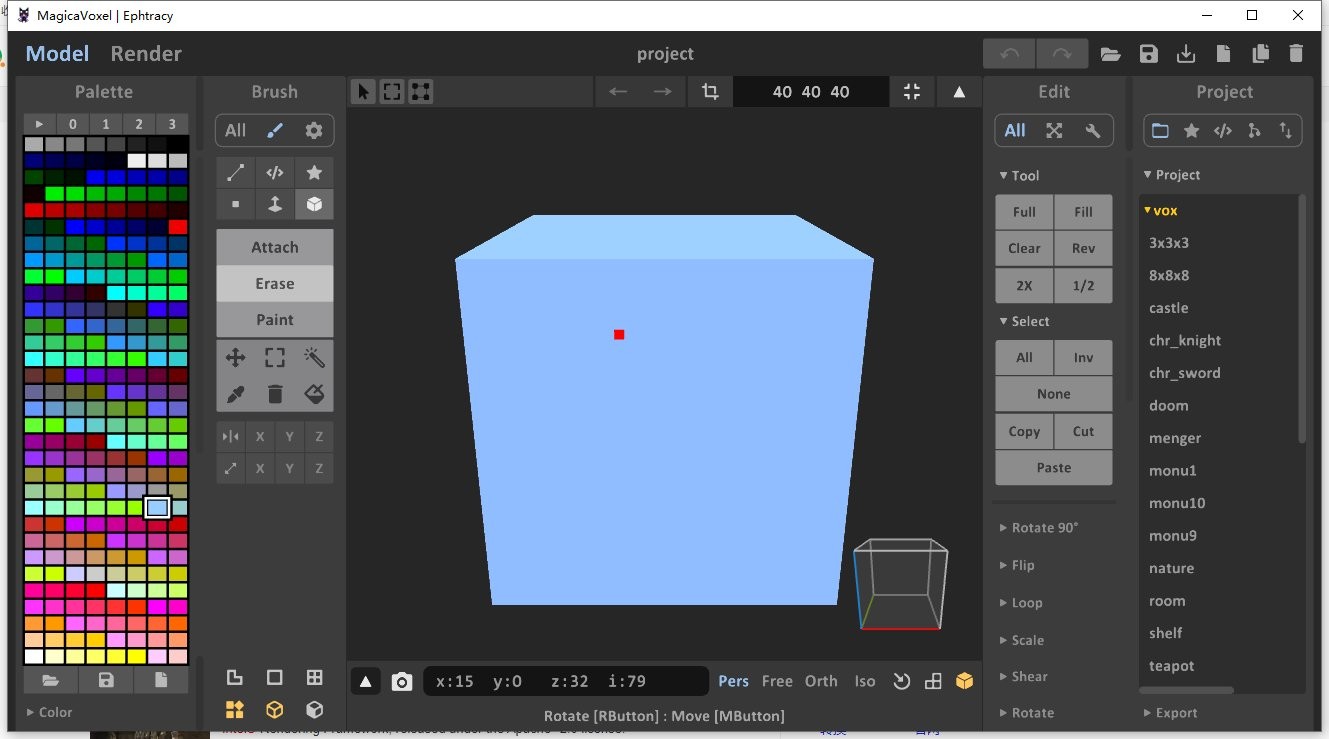This screenshot has height=739, width=1329.
Task: Click the camera screenshot icon
Action: tap(402, 682)
